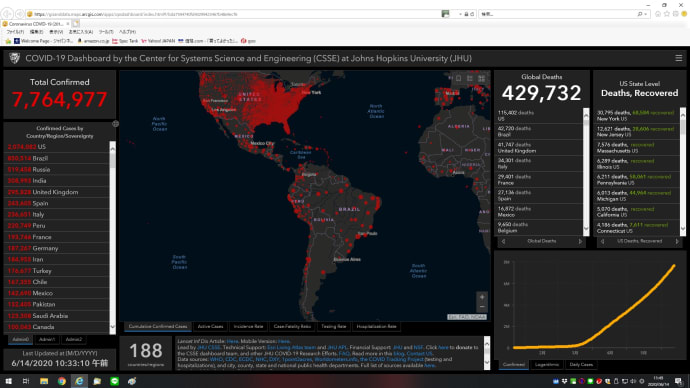Viewport: 690px width, 388px height.
Task: Open the dashboard hamburger menu
Action: [679, 58]
